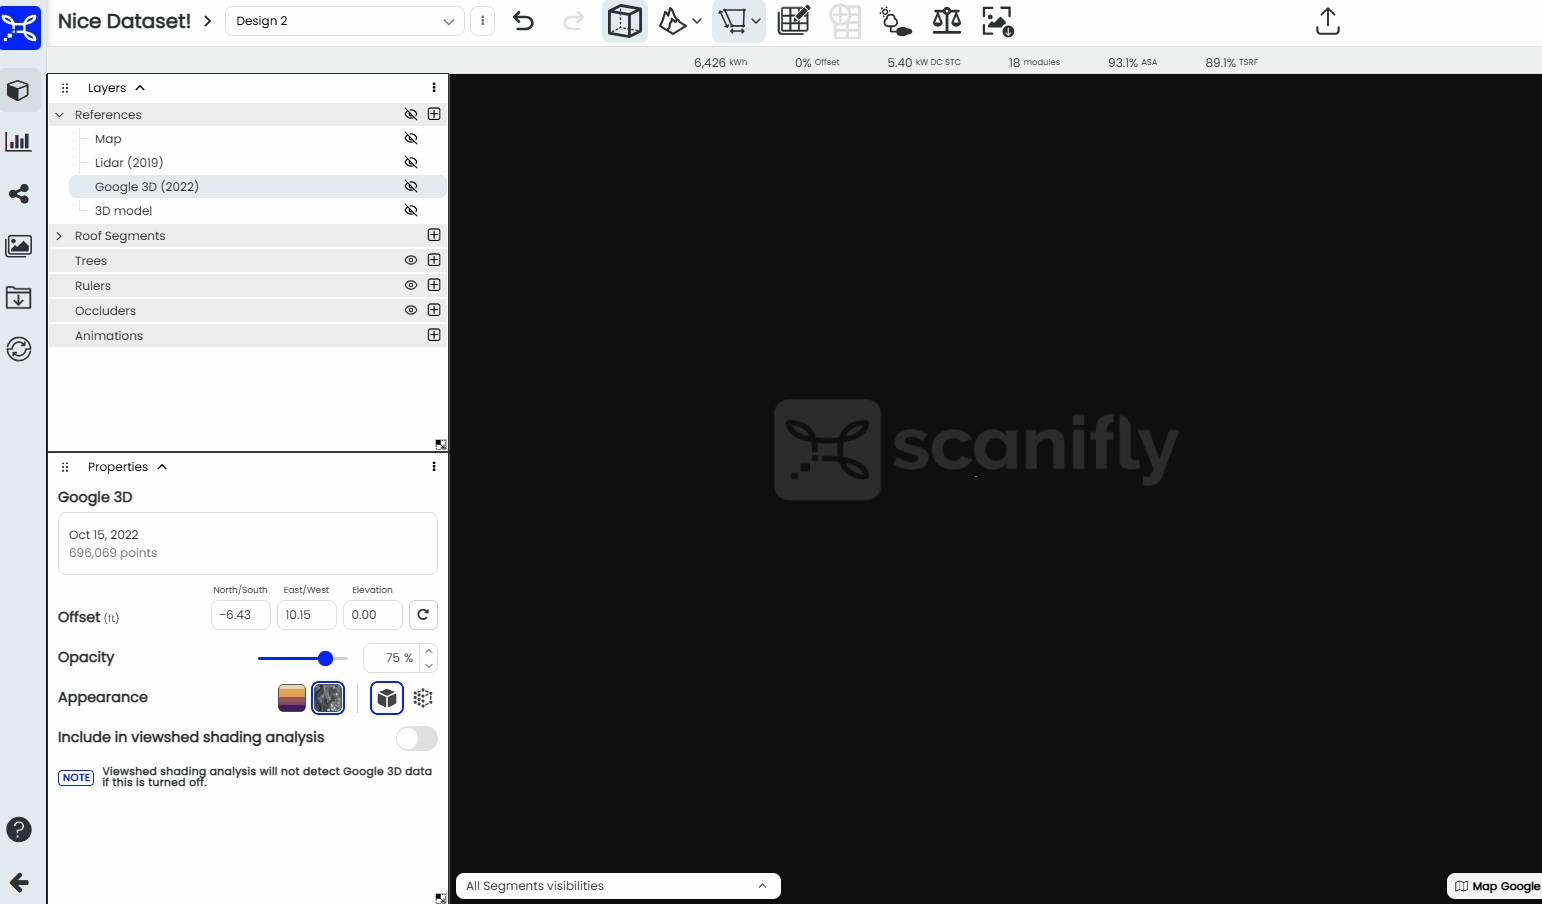Select the 3D cube view tool

click(625, 21)
